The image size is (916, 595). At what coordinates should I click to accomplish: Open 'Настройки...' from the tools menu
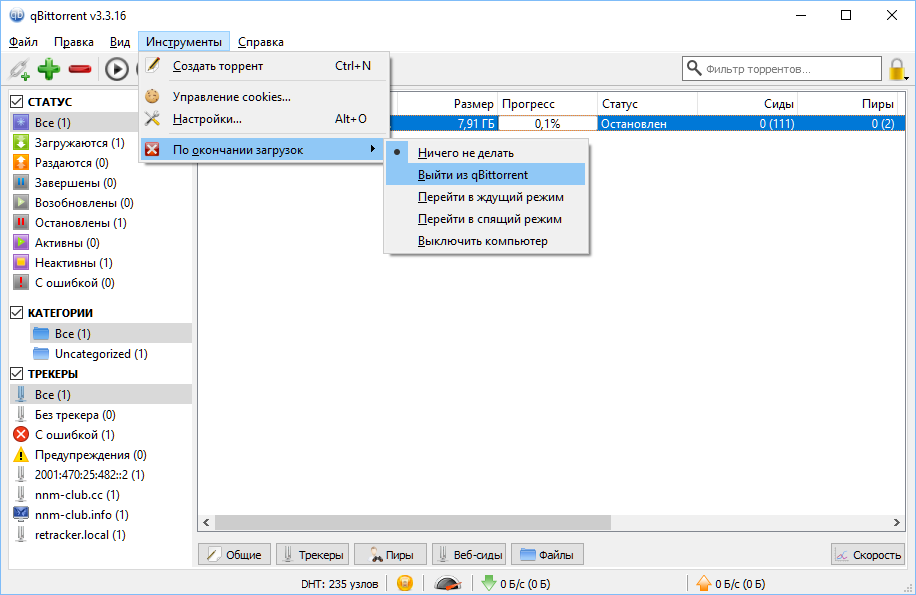tap(263, 119)
